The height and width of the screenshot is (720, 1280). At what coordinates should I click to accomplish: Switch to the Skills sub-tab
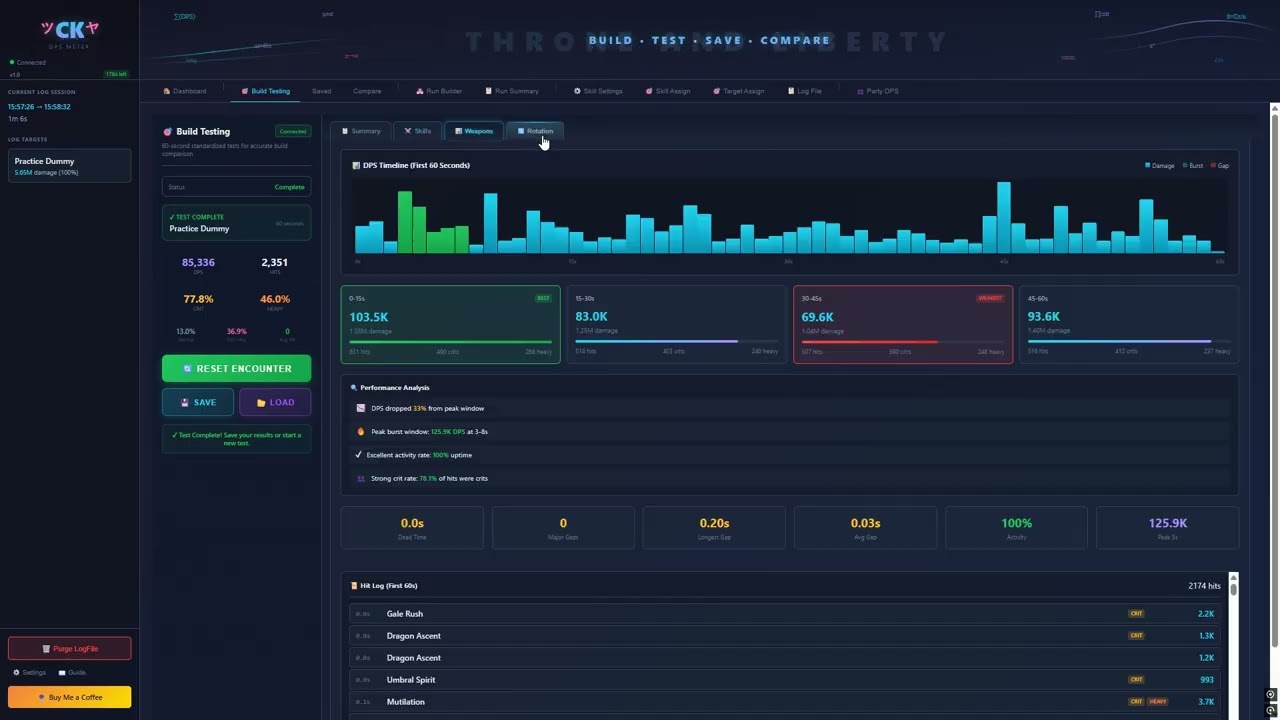(x=418, y=131)
